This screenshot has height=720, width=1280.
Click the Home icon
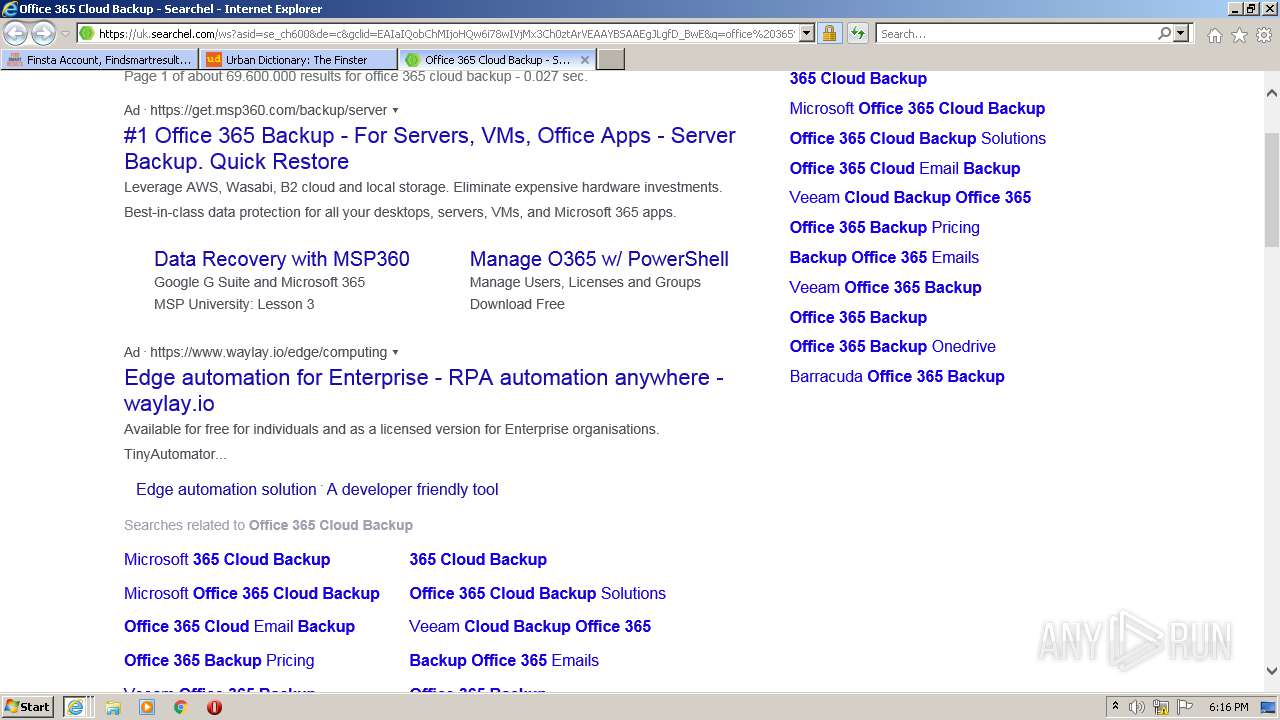pos(1214,35)
